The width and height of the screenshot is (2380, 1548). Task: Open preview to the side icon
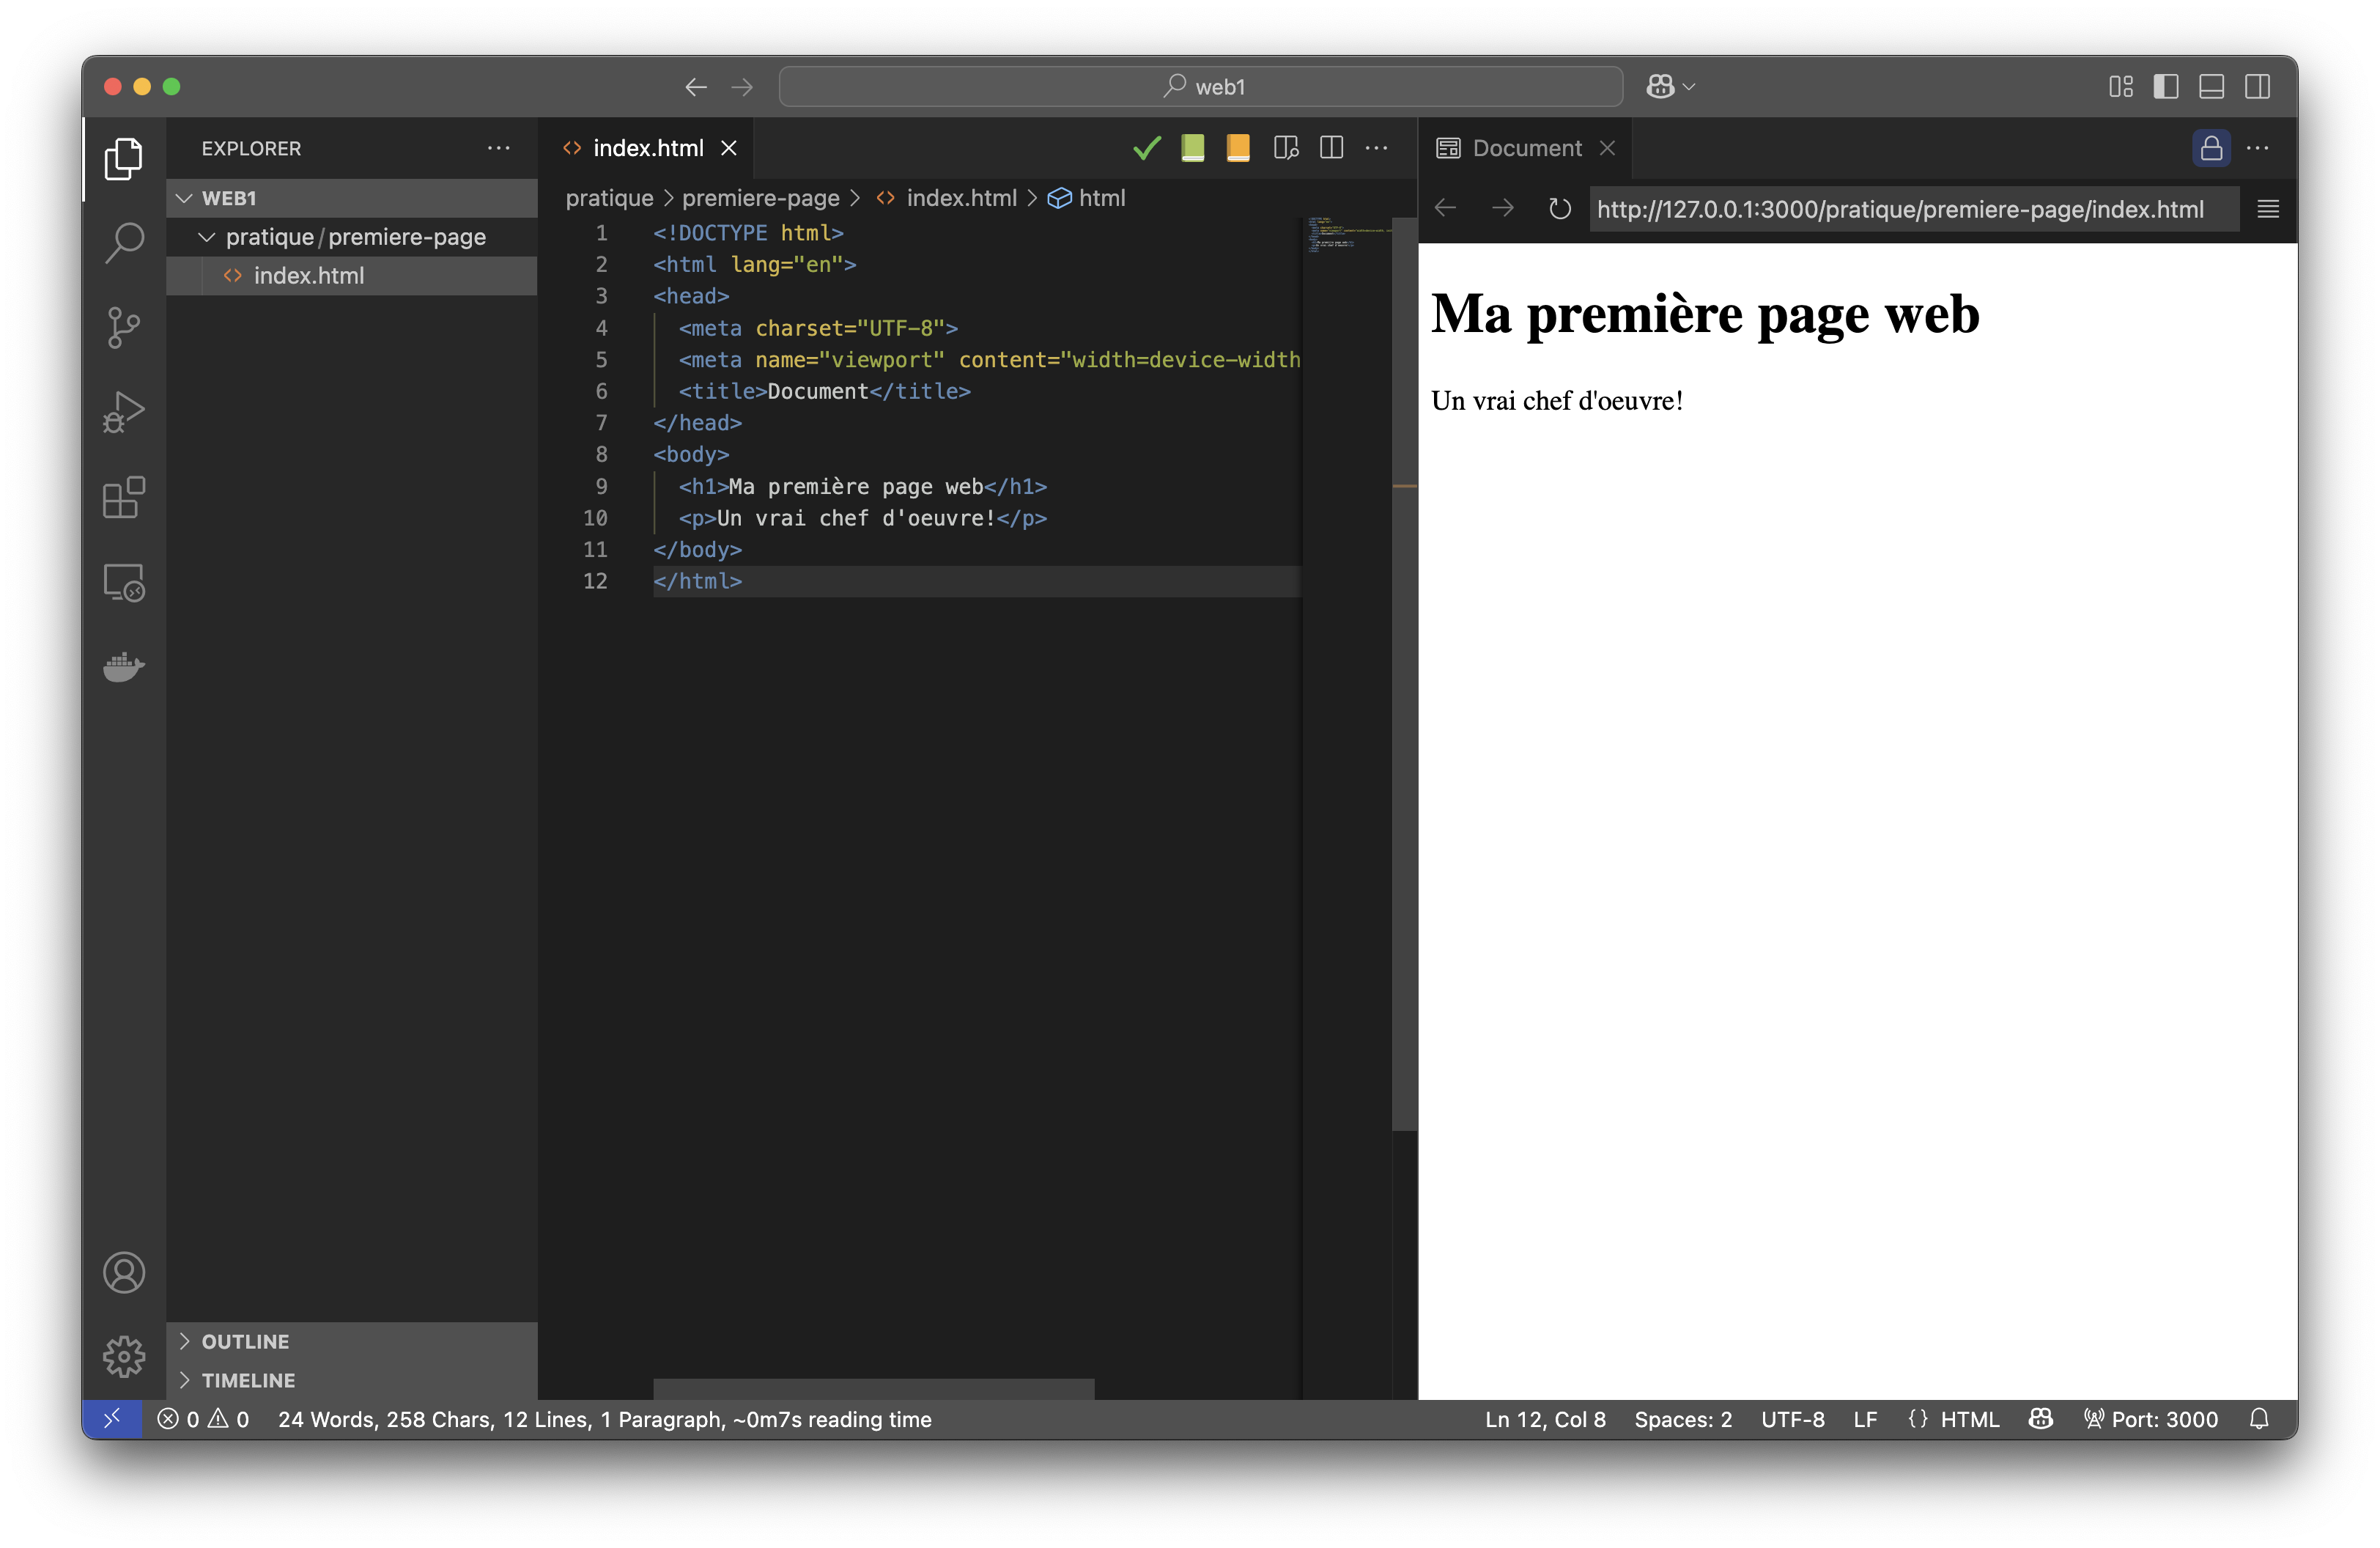click(x=1286, y=148)
